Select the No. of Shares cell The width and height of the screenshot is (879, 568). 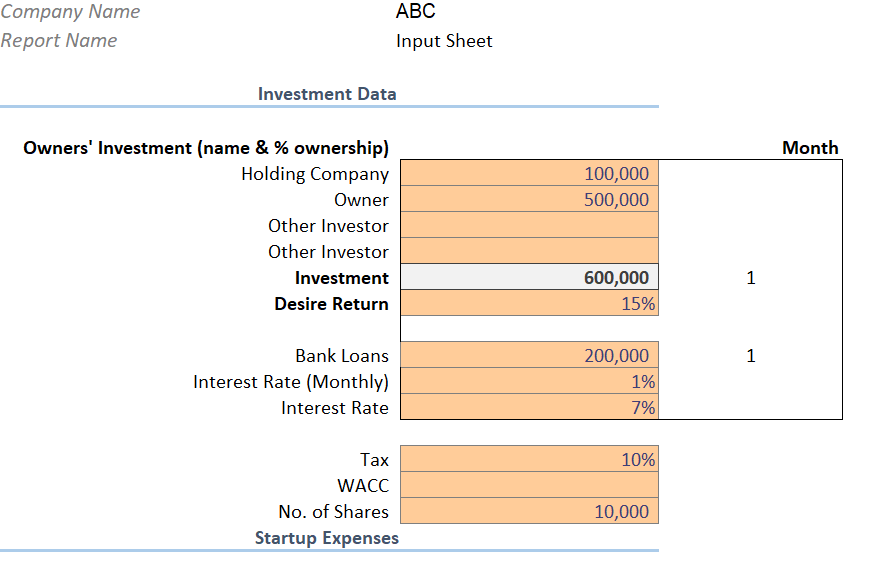(x=529, y=510)
